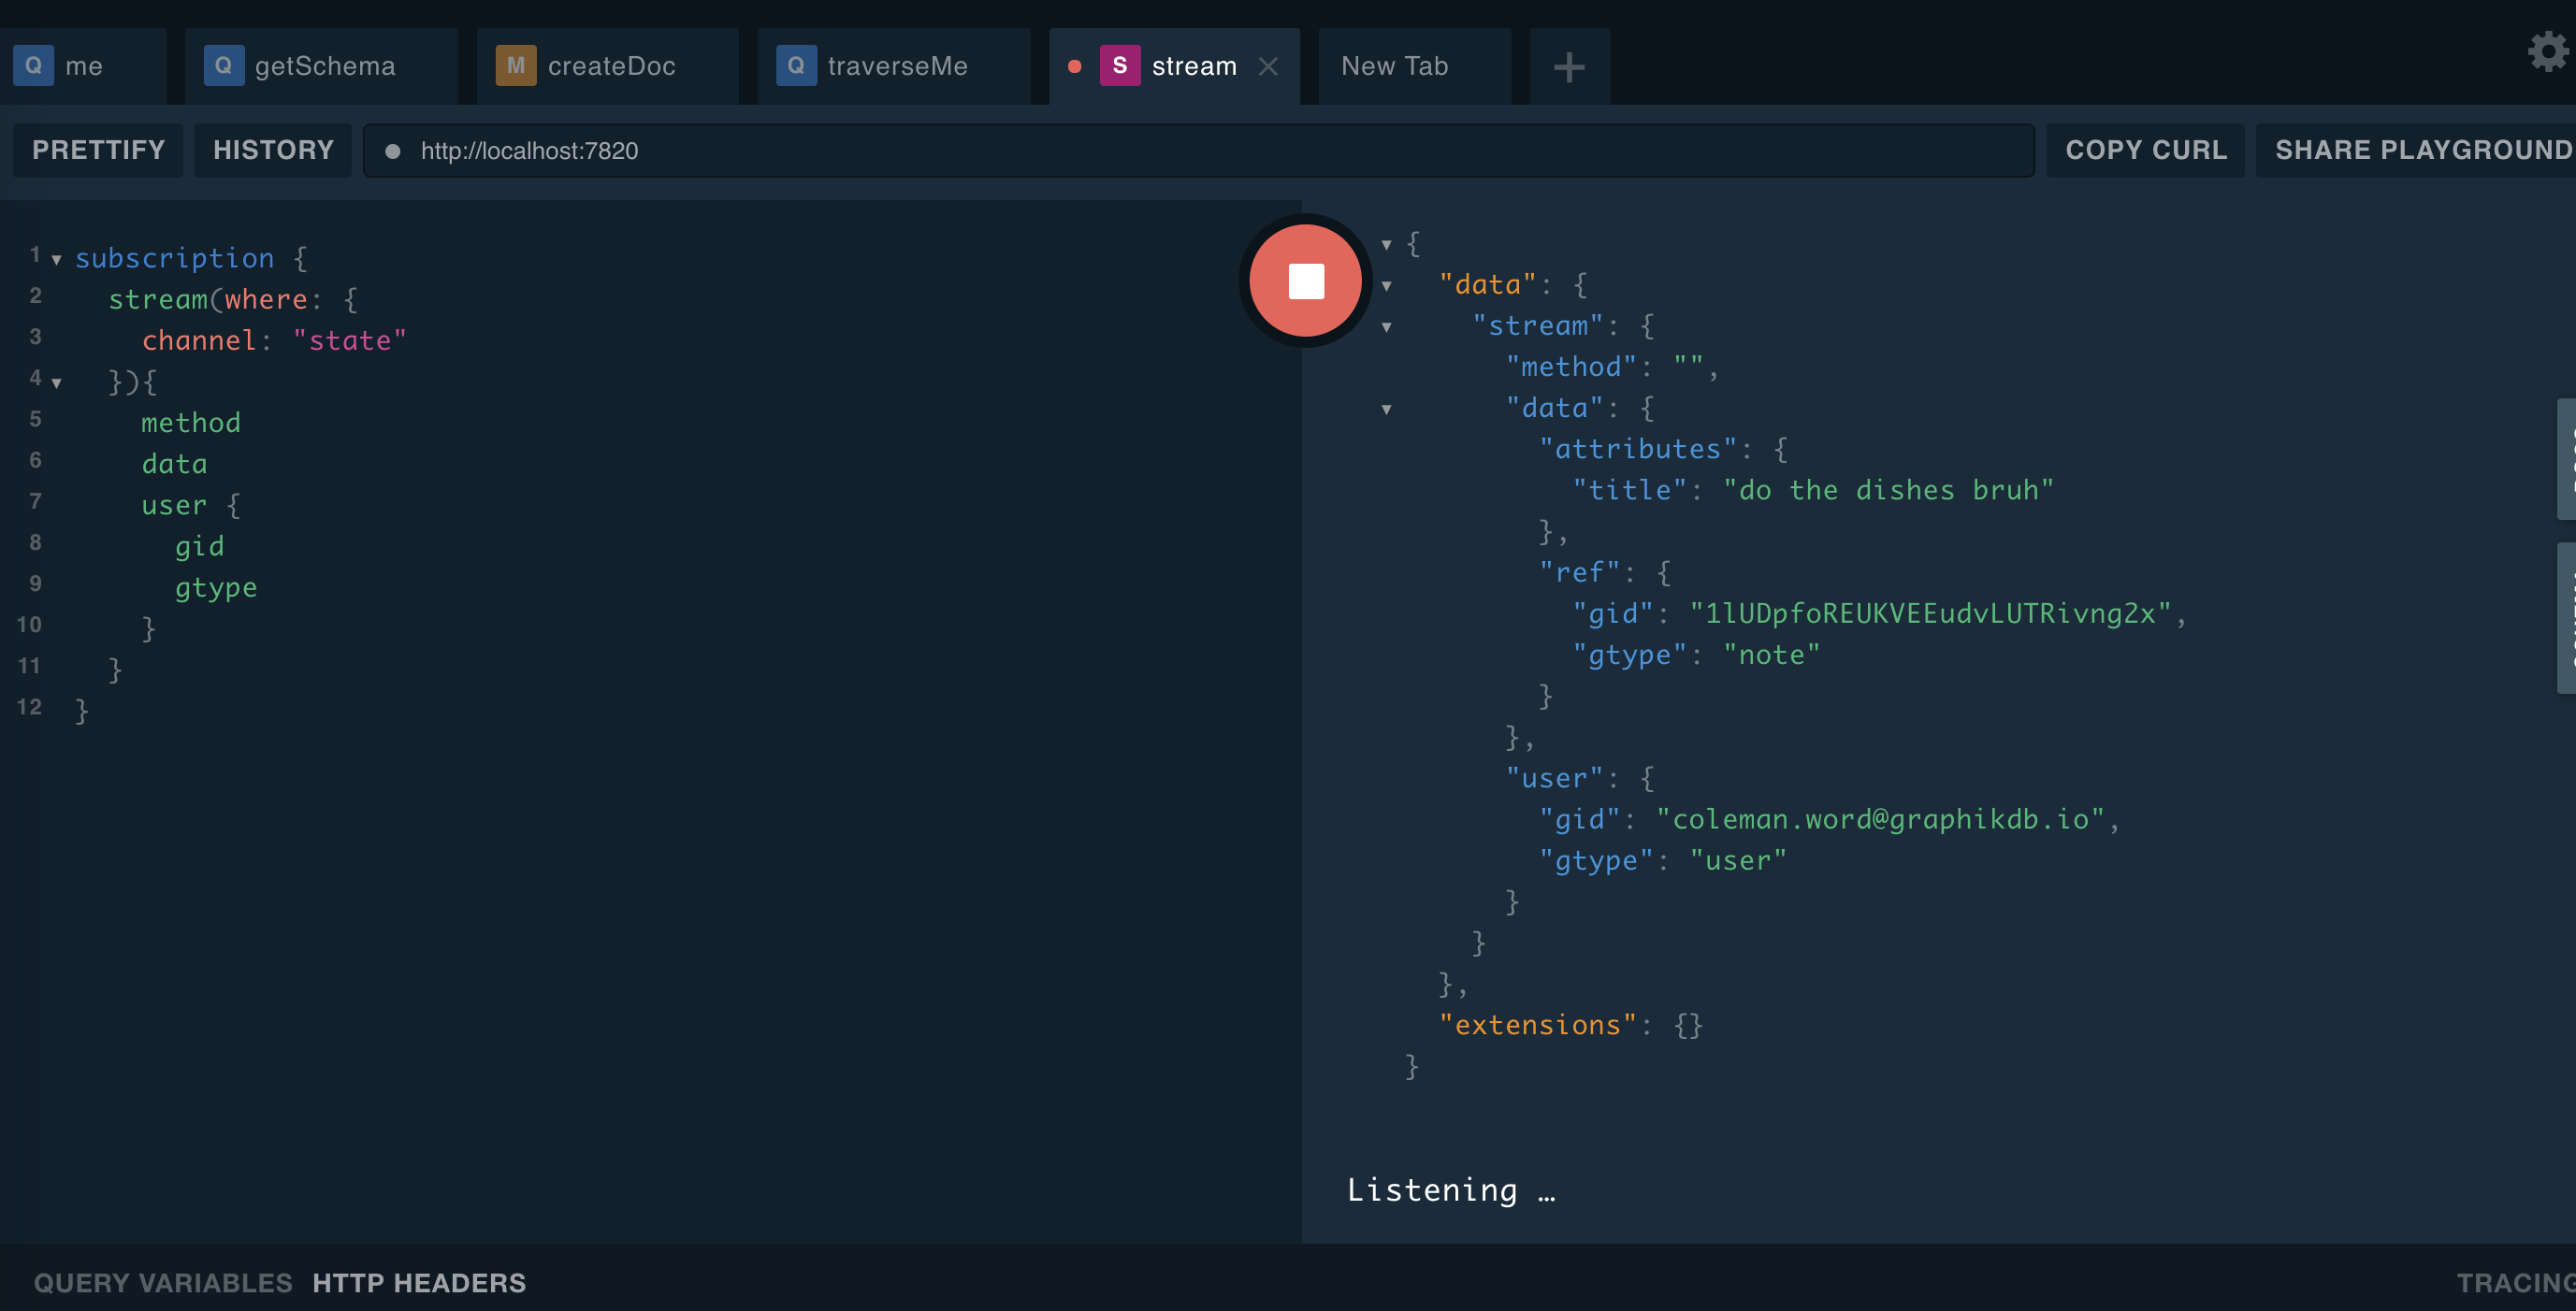Click the Q icon on the me tab
This screenshot has width=2576, height=1311.
coord(33,66)
